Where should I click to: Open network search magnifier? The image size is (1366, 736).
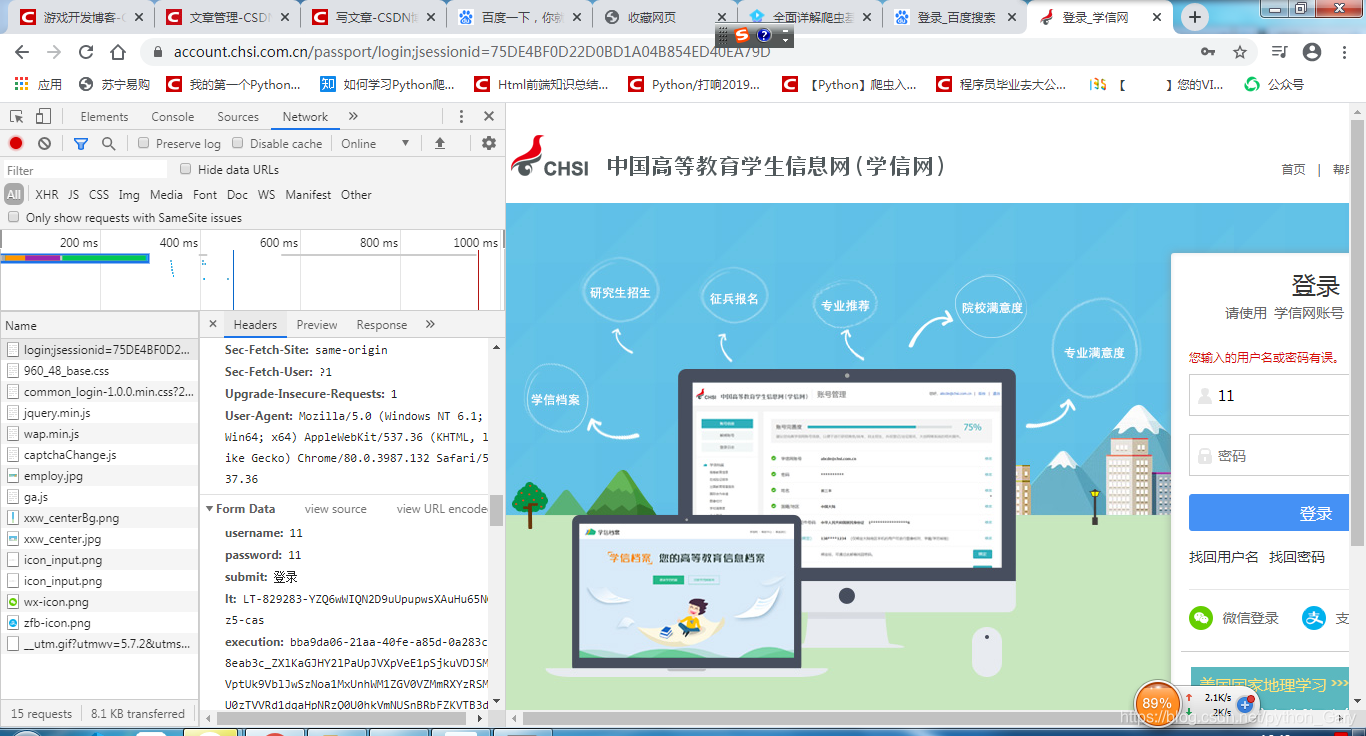pos(108,144)
